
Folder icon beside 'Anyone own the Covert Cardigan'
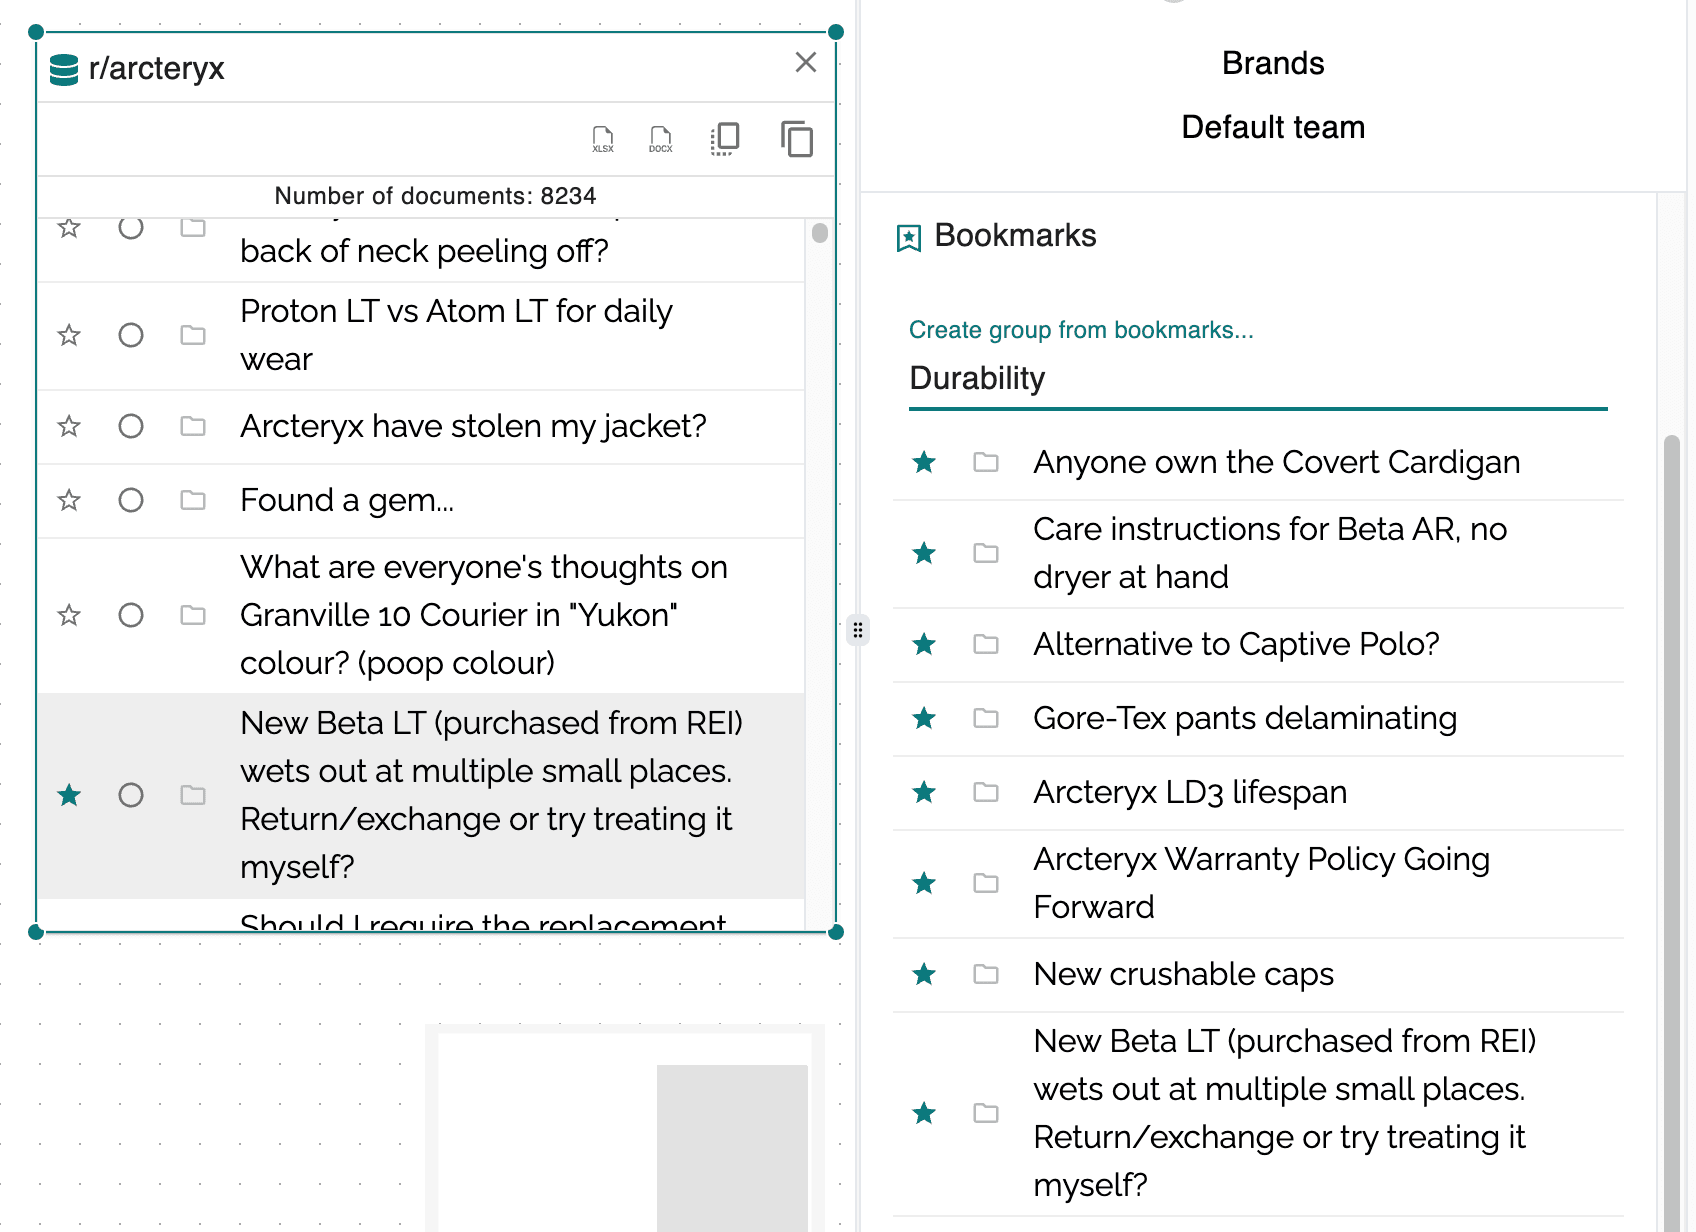tap(986, 462)
